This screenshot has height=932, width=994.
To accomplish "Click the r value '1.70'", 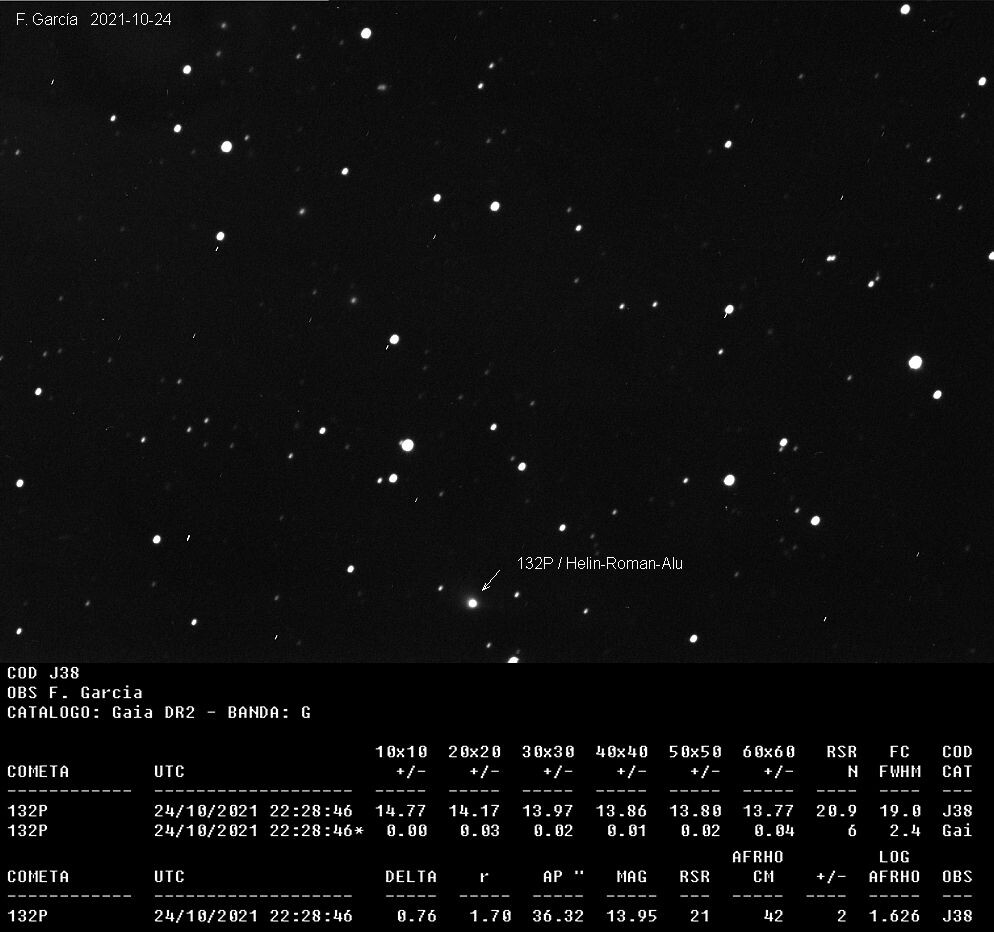I will point(491,916).
